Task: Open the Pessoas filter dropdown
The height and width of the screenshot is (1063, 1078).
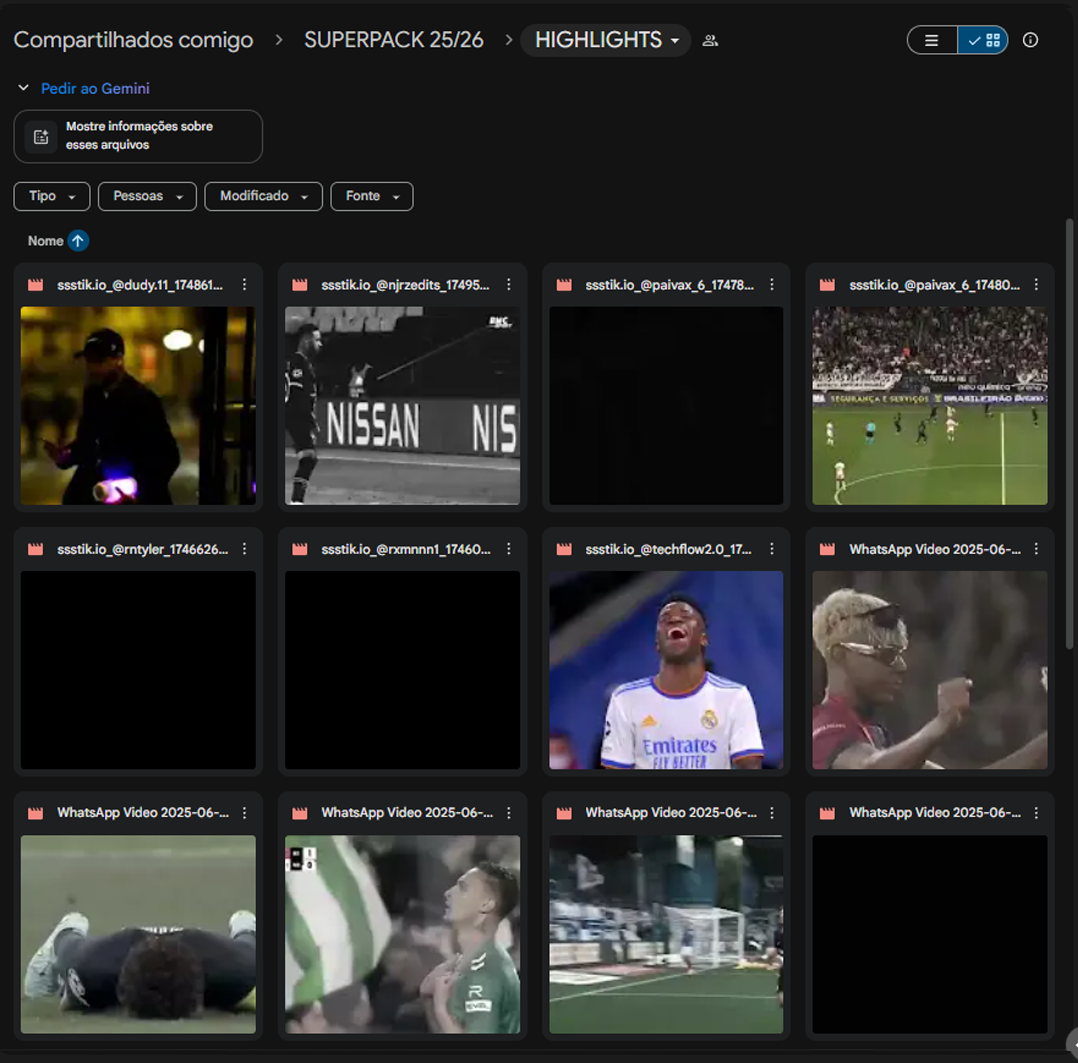Action: coord(147,196)
